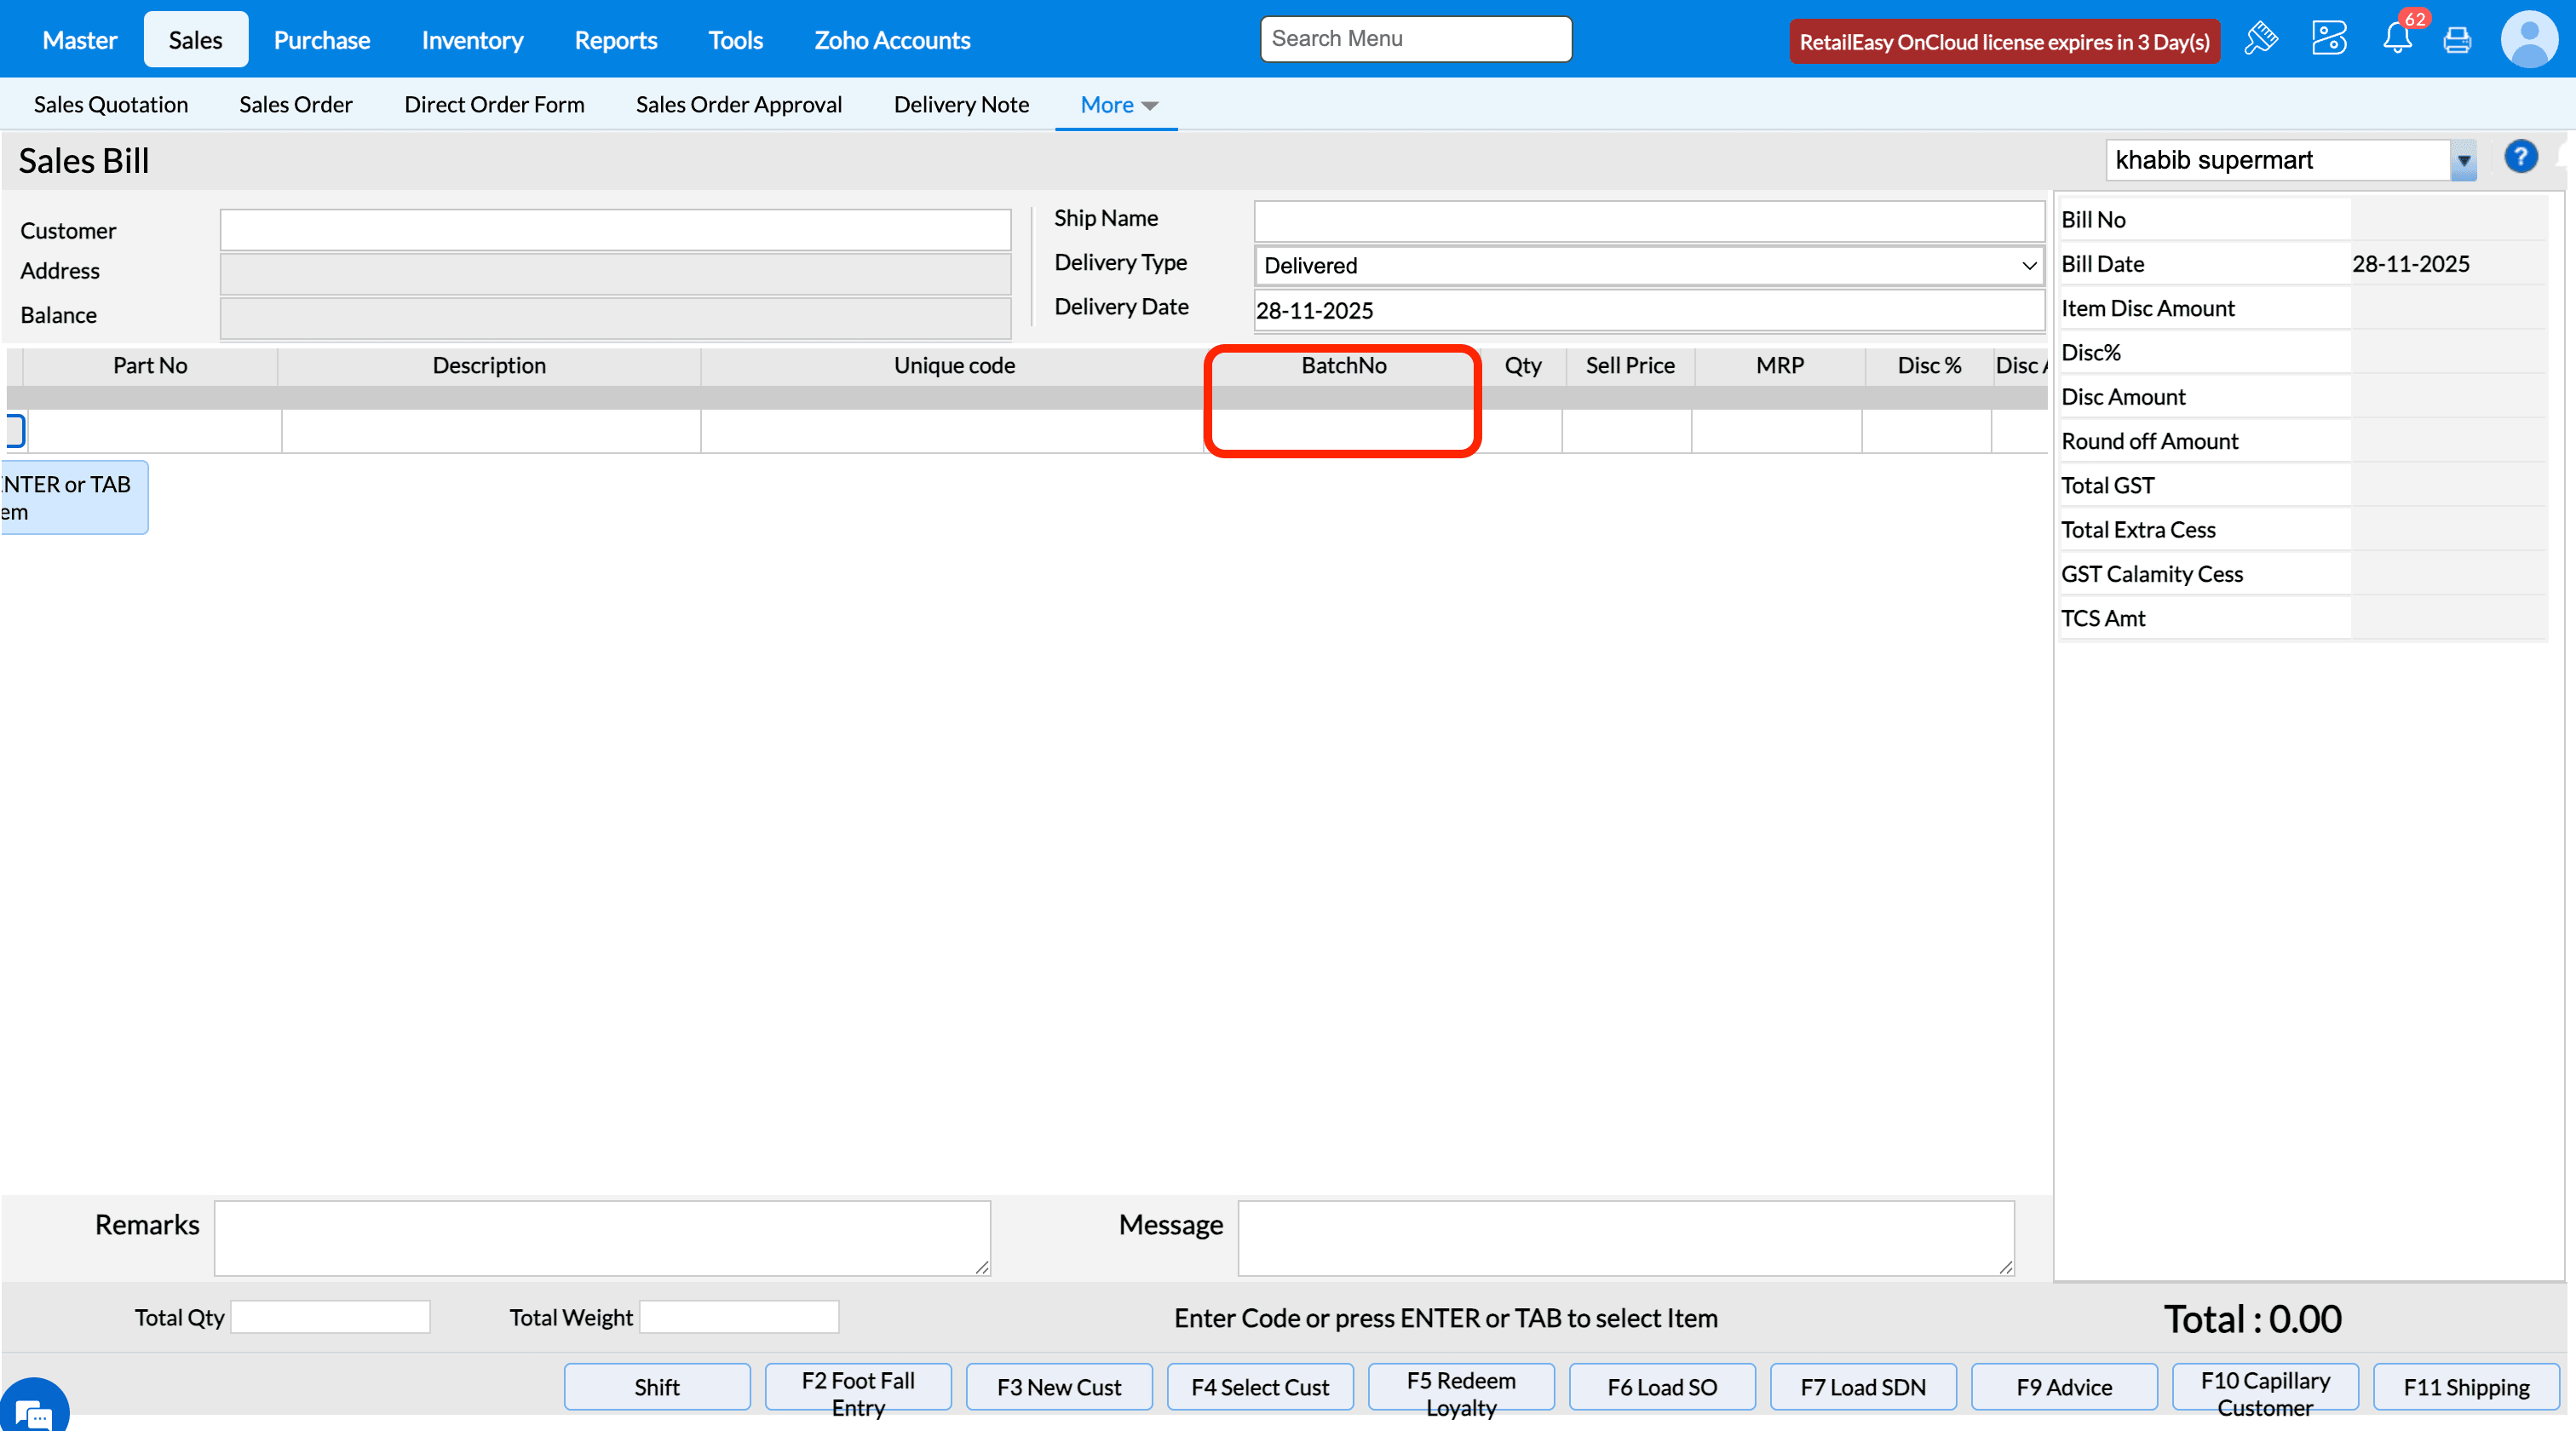Click the F9 Advice button
This screenshot has width=2576, height=1431.
point(2063,1387)
